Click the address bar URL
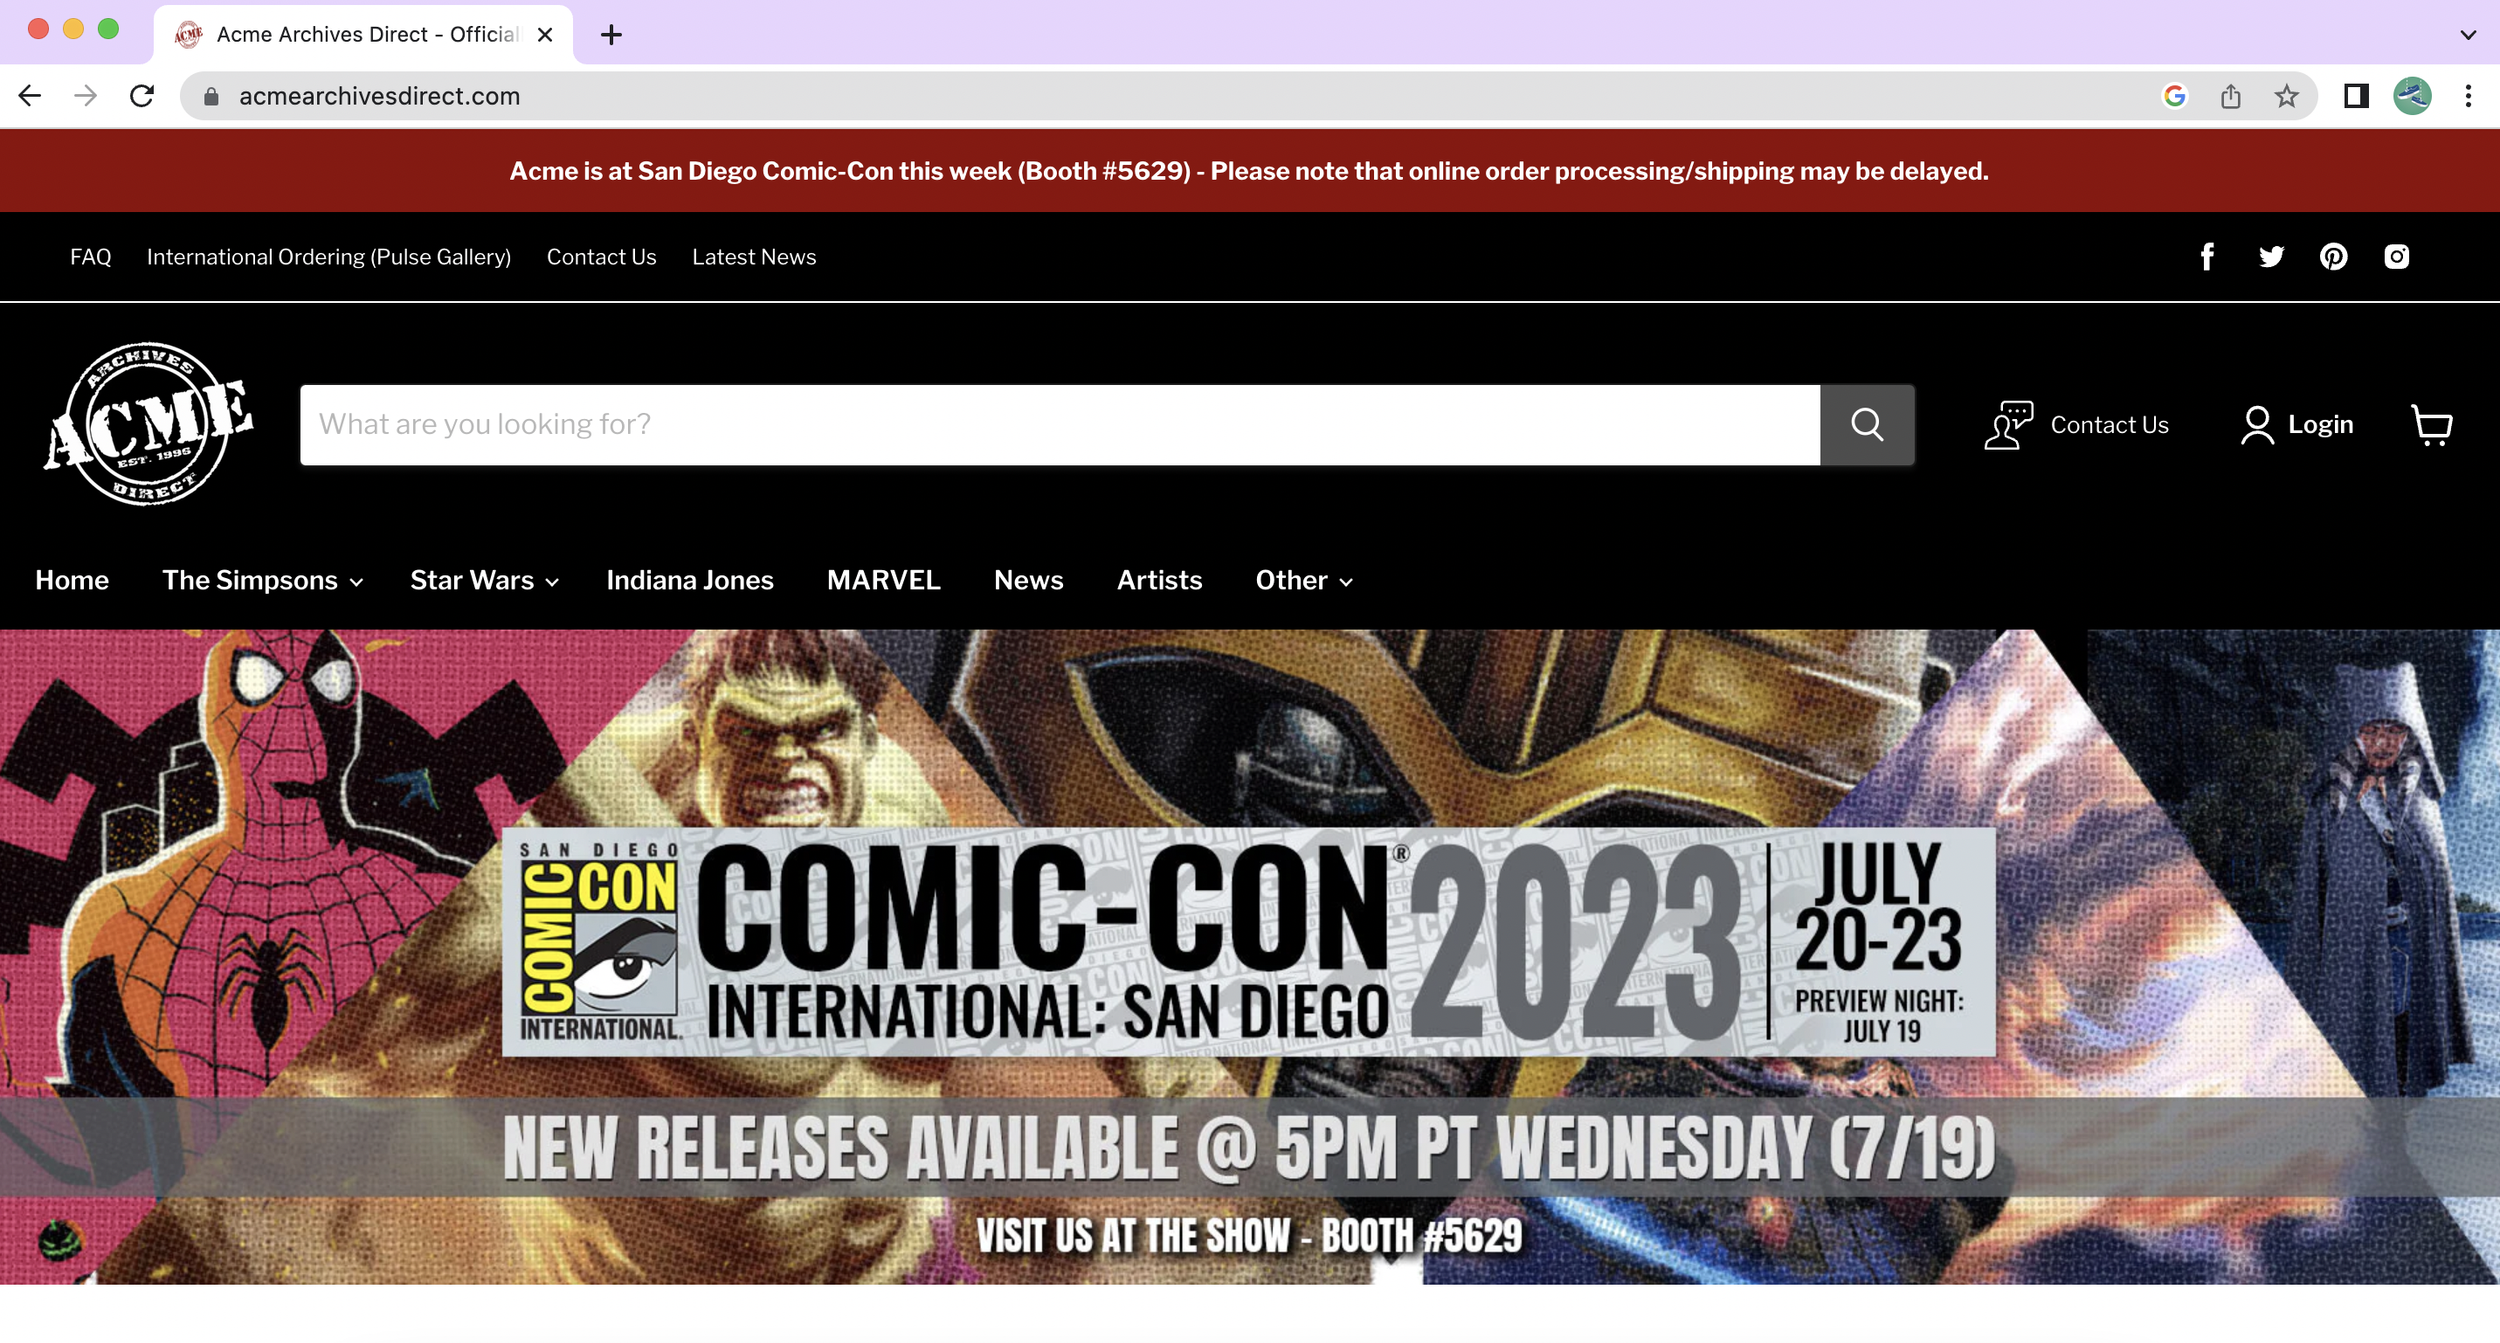 pos(379,96)
